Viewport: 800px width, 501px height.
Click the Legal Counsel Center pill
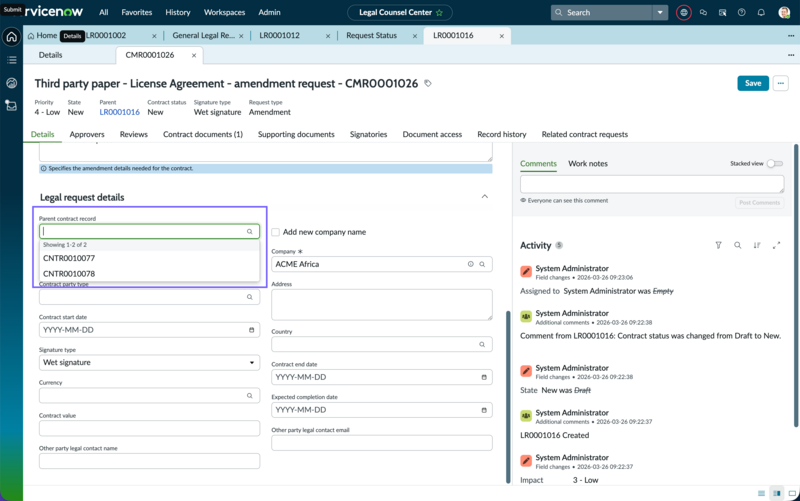pyautogui.click(x=400, y=12)
